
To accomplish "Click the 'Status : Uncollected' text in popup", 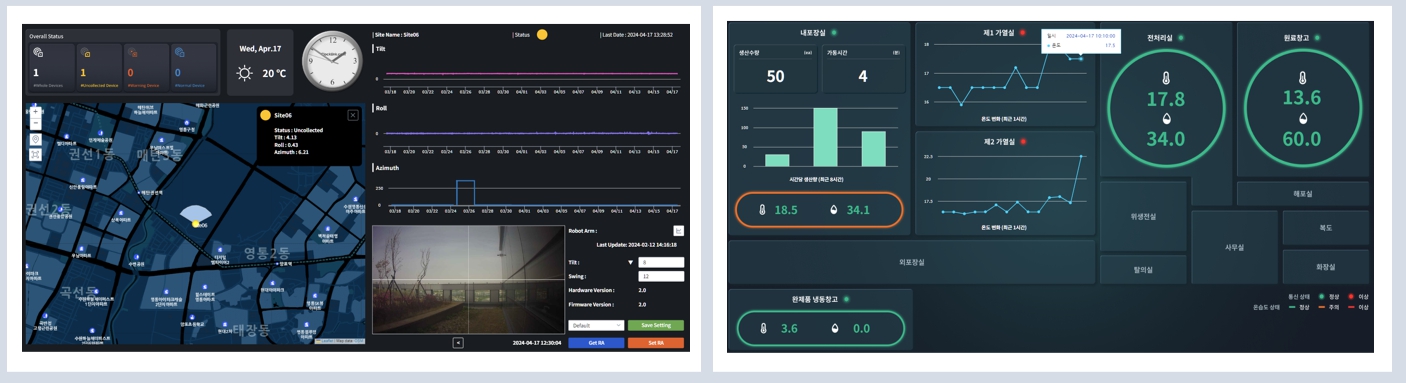I will click(x=299, y=129).
